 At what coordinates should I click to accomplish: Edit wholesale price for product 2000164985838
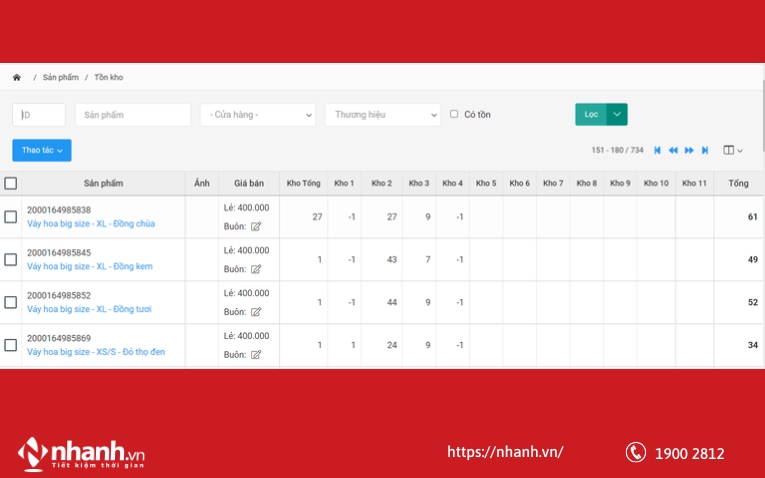click(x=256, y=227)
